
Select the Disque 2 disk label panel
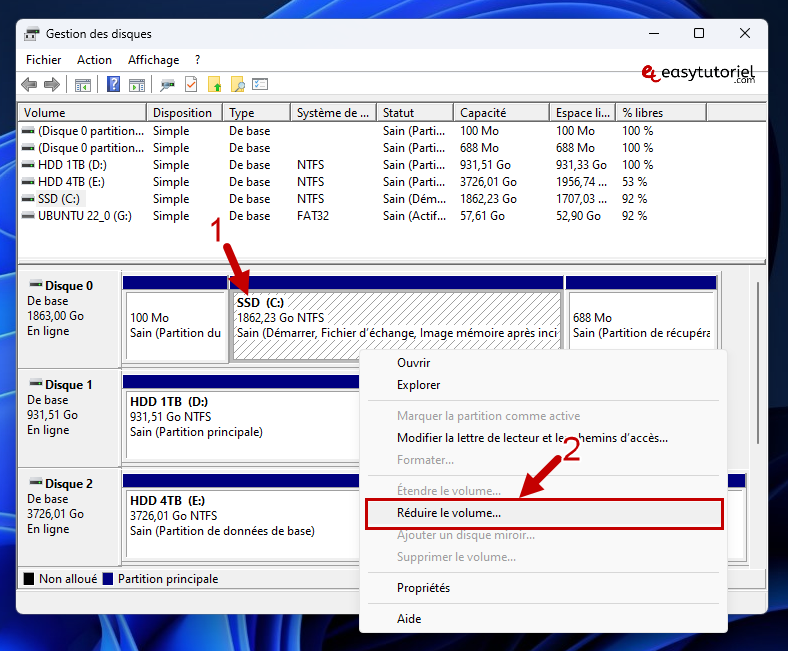tap(69, 517)
